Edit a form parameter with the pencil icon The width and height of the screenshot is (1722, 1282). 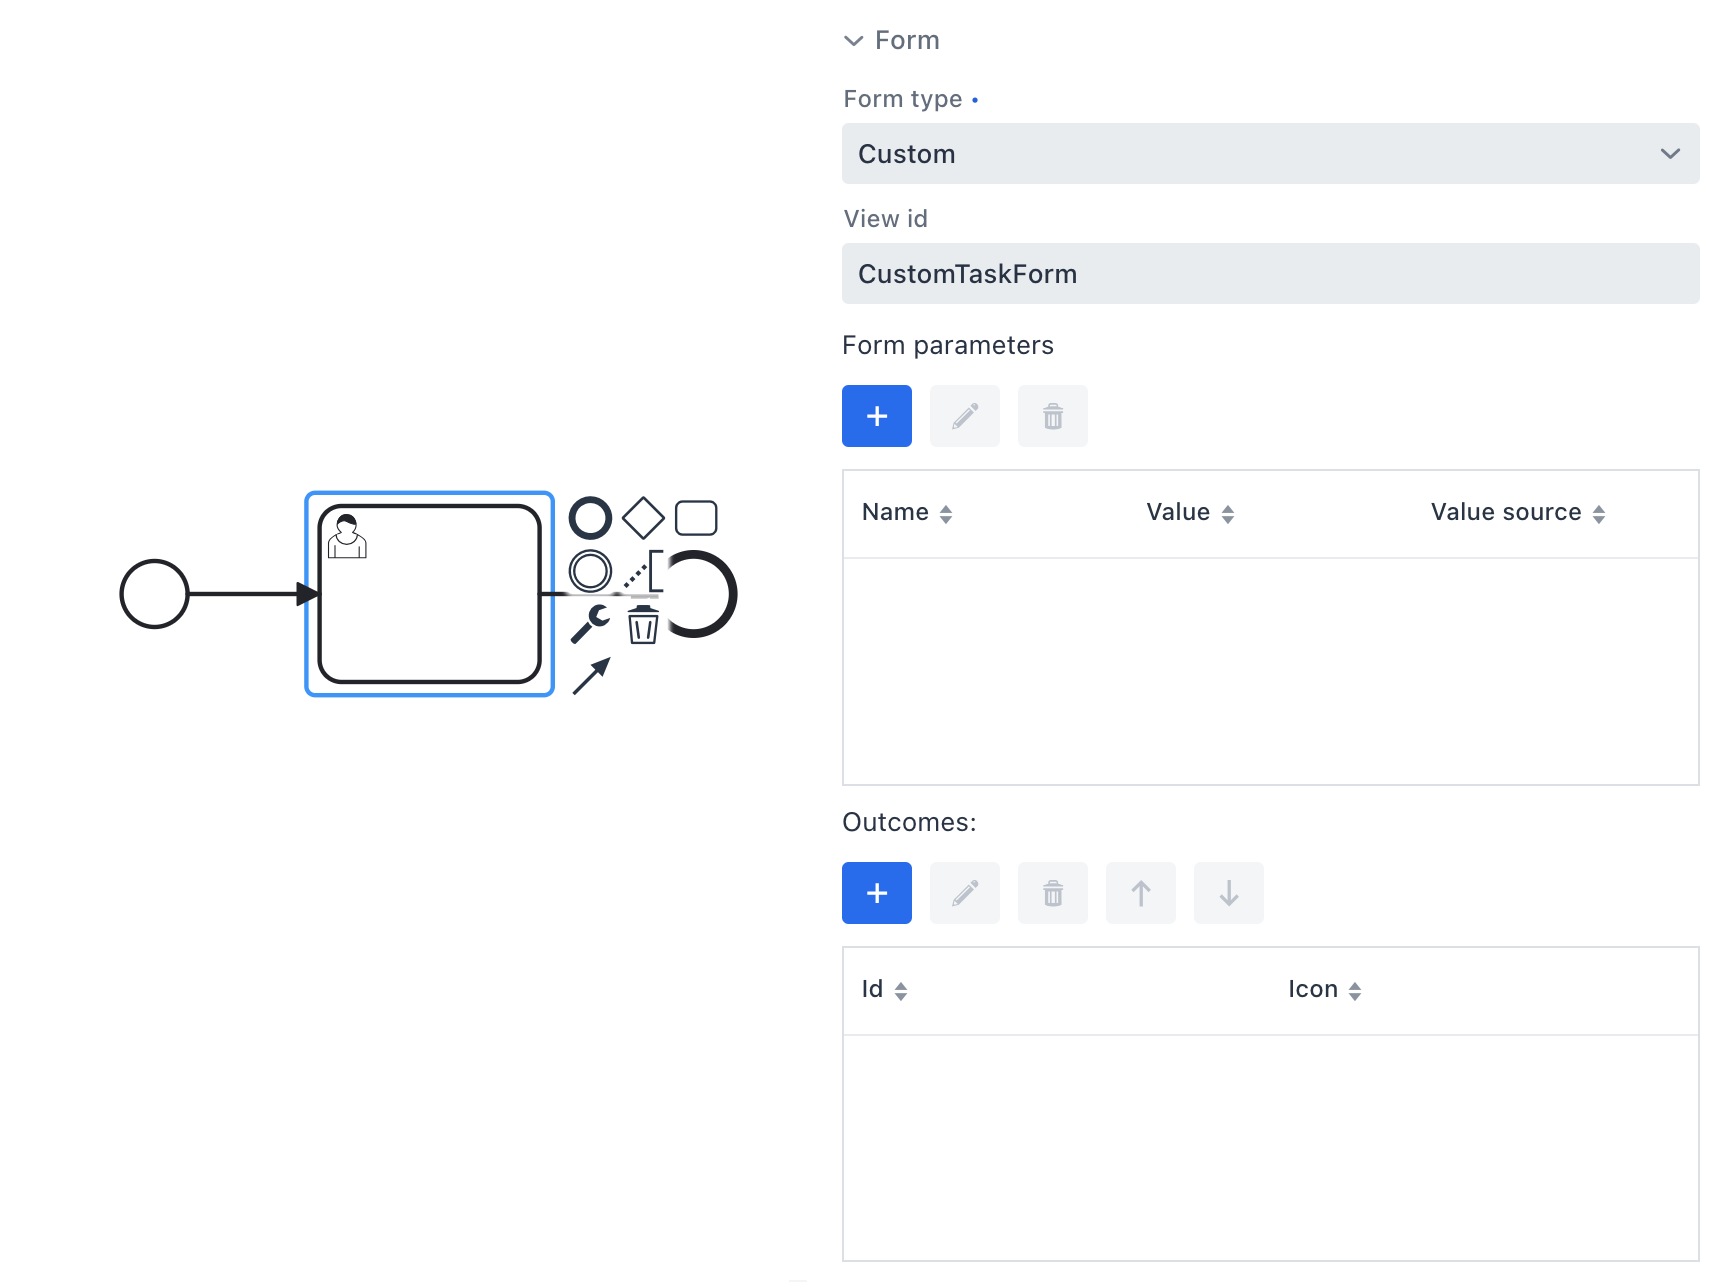coord(964,416)
